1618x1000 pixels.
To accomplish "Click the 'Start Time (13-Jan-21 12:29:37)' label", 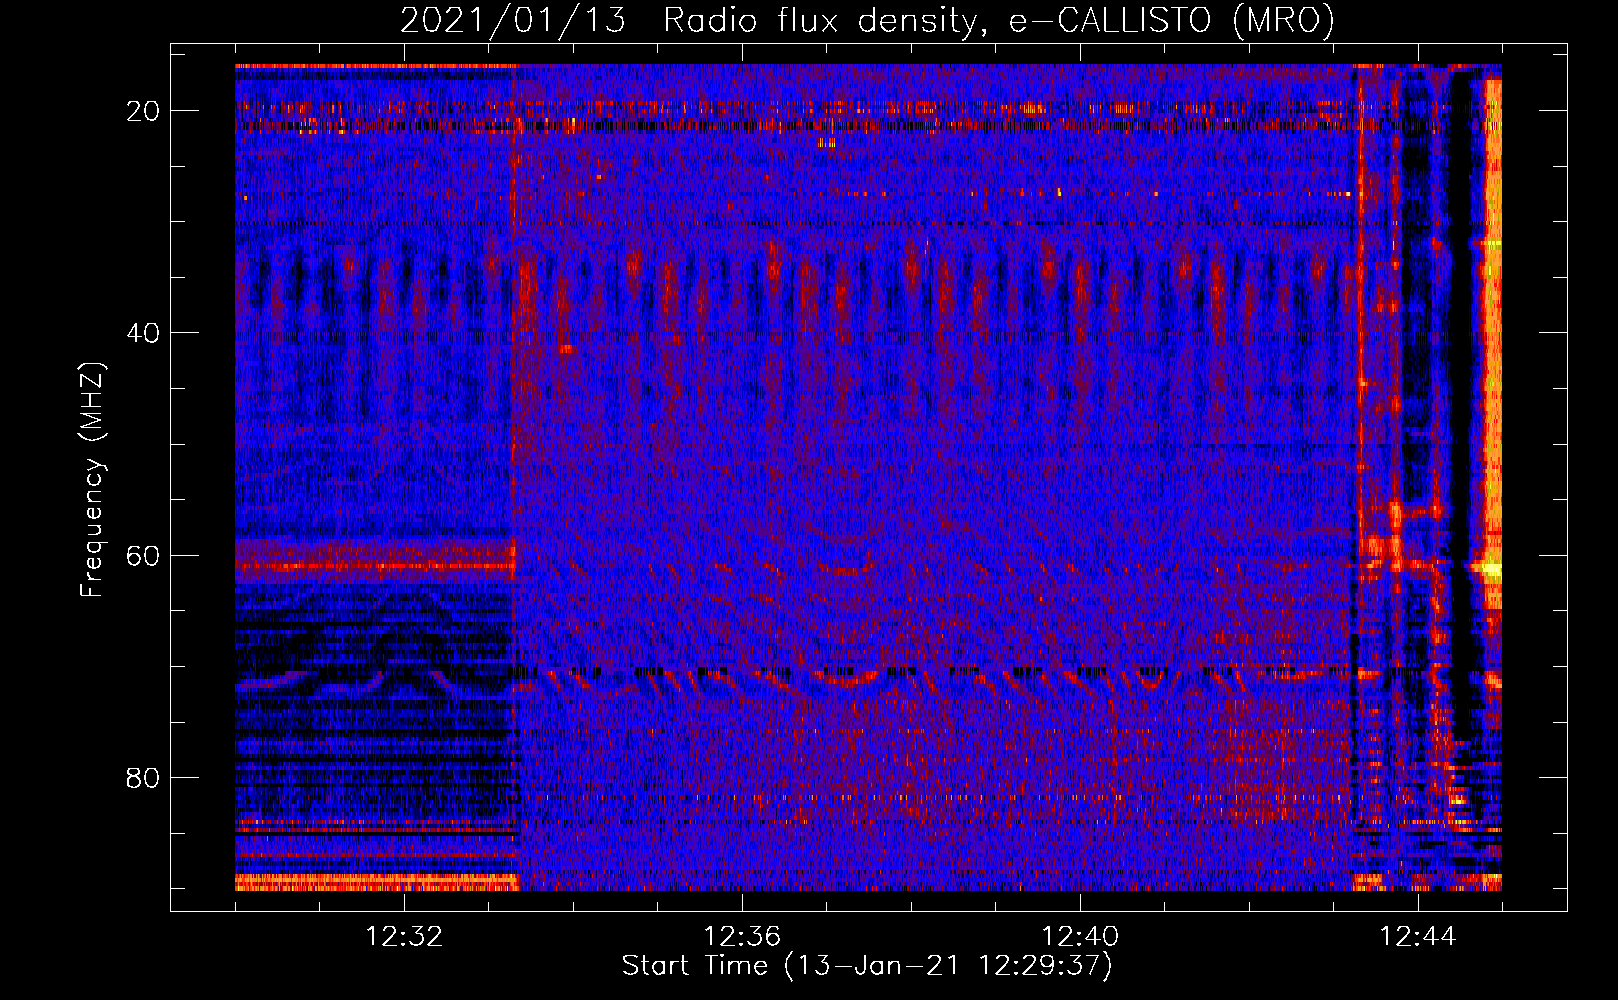I will point(867,966).
